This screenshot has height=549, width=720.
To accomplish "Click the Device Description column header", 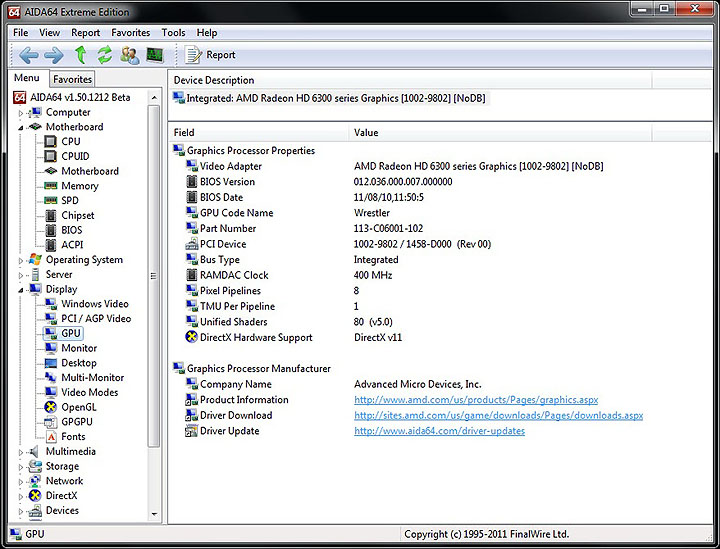I will click(x=410, y=80).
